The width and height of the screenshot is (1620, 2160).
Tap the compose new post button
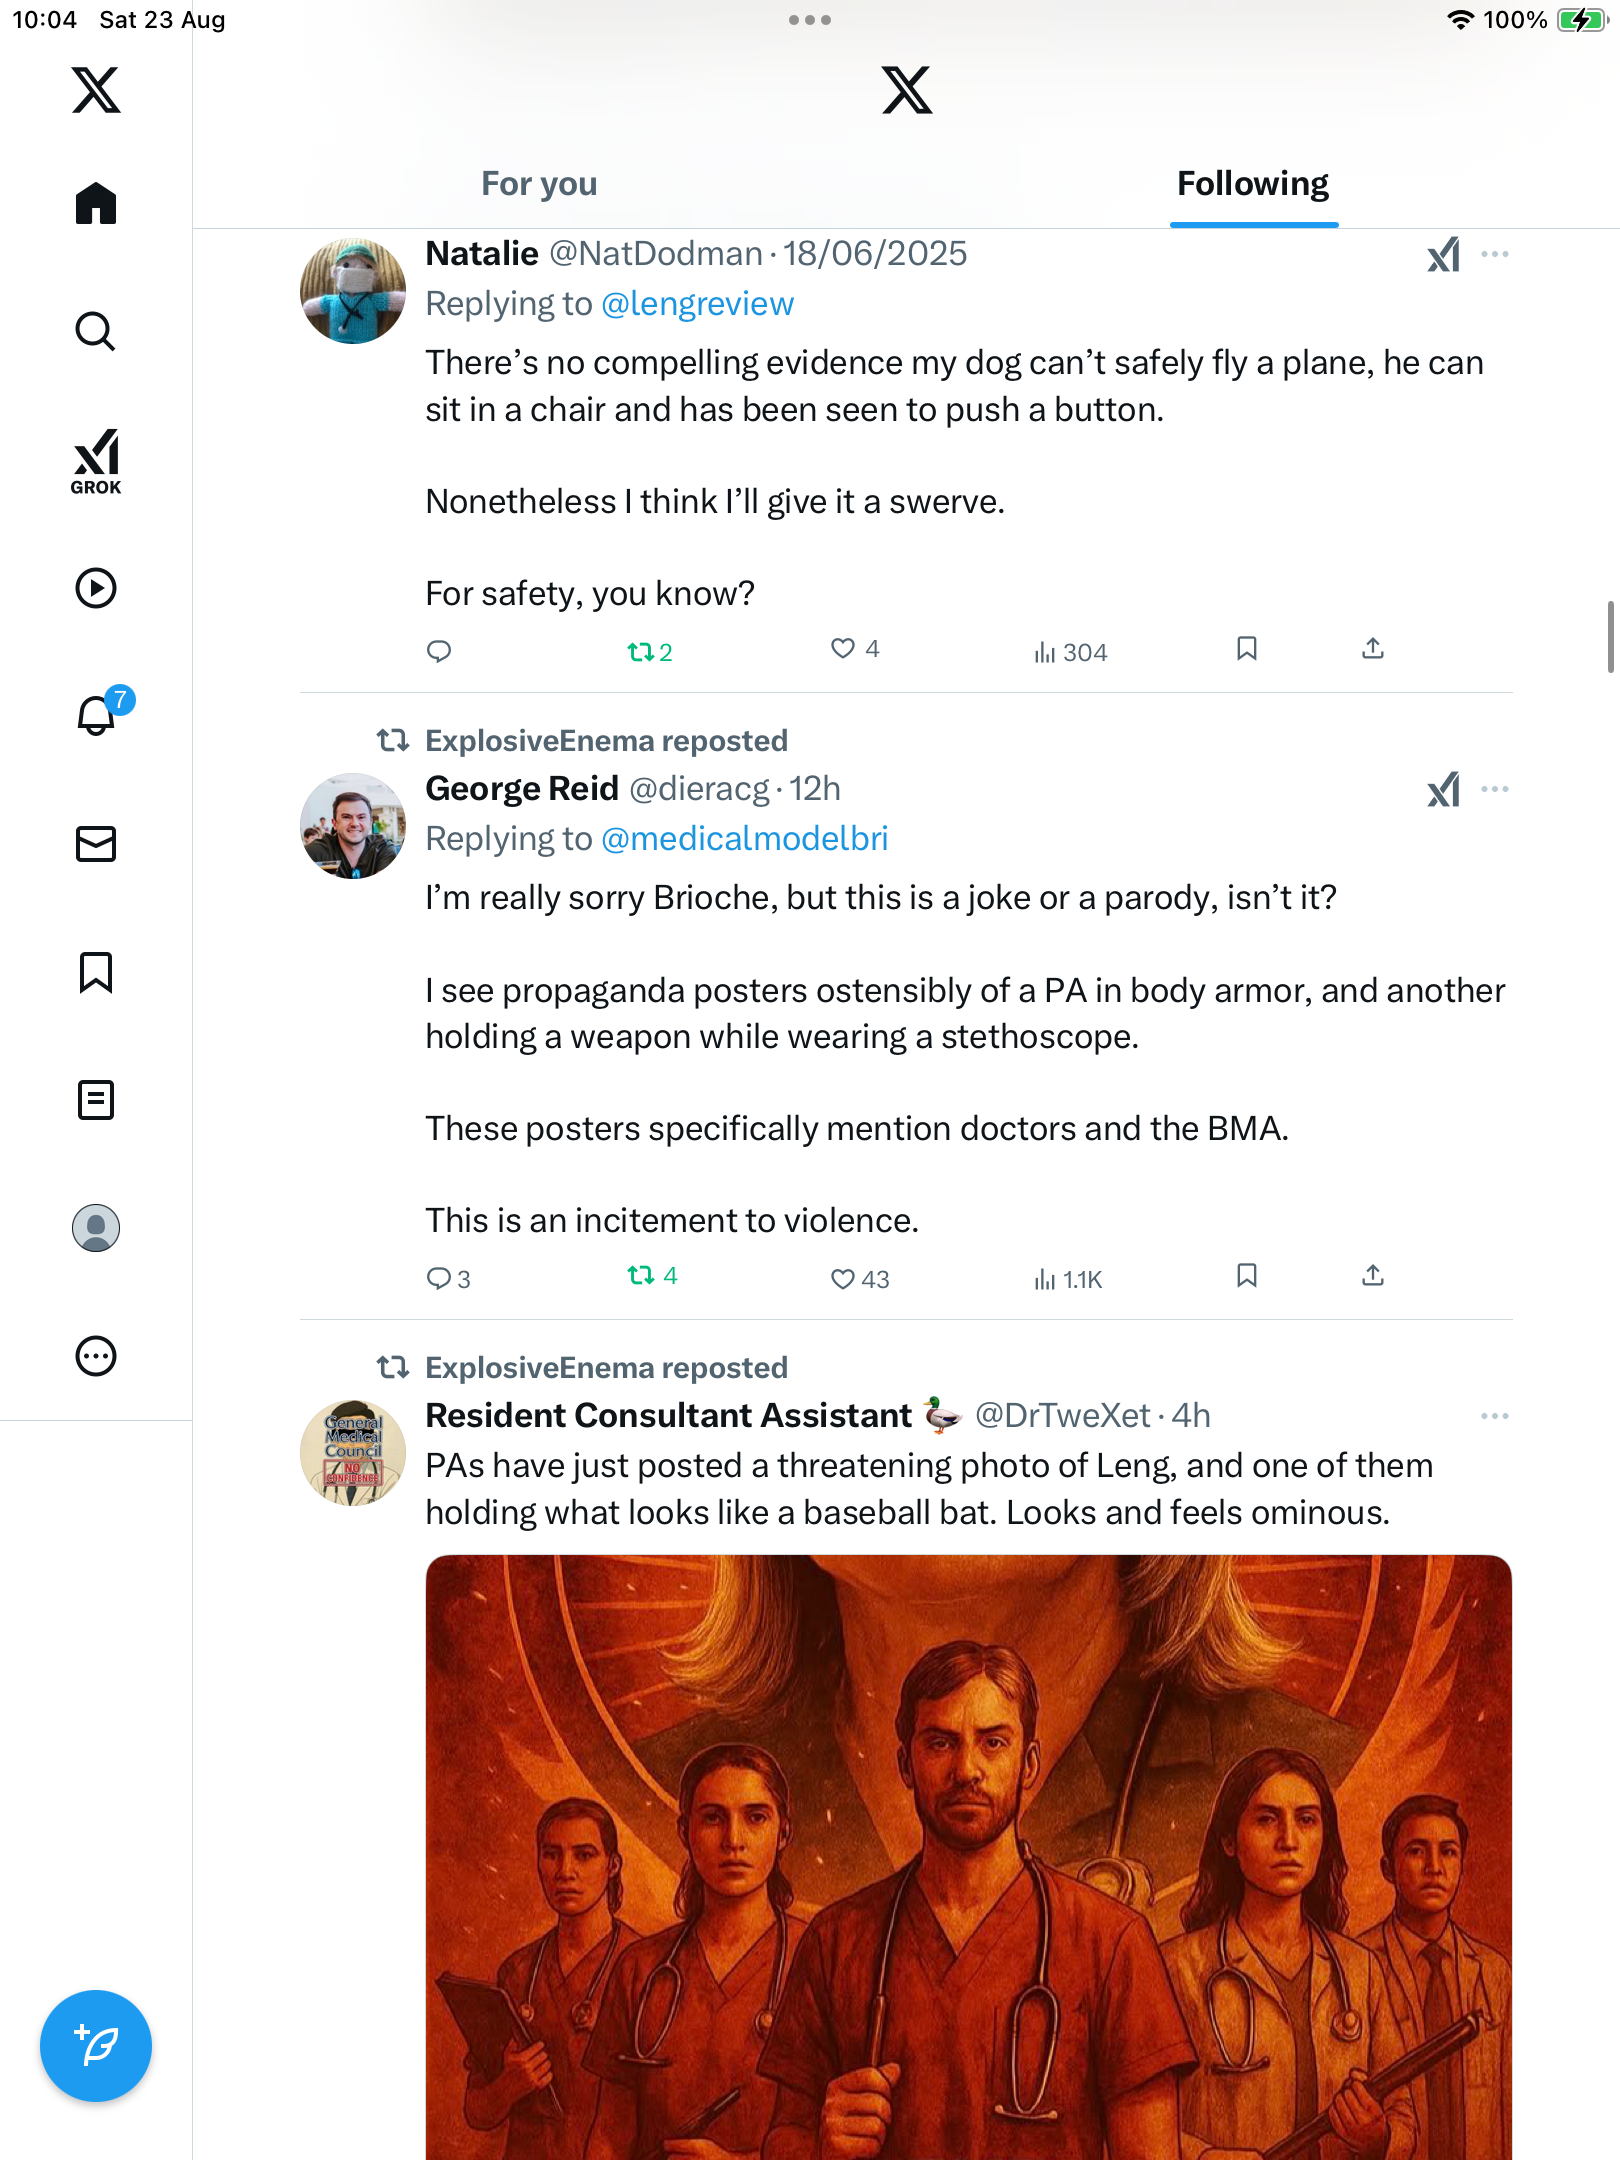pos(96,2045)
